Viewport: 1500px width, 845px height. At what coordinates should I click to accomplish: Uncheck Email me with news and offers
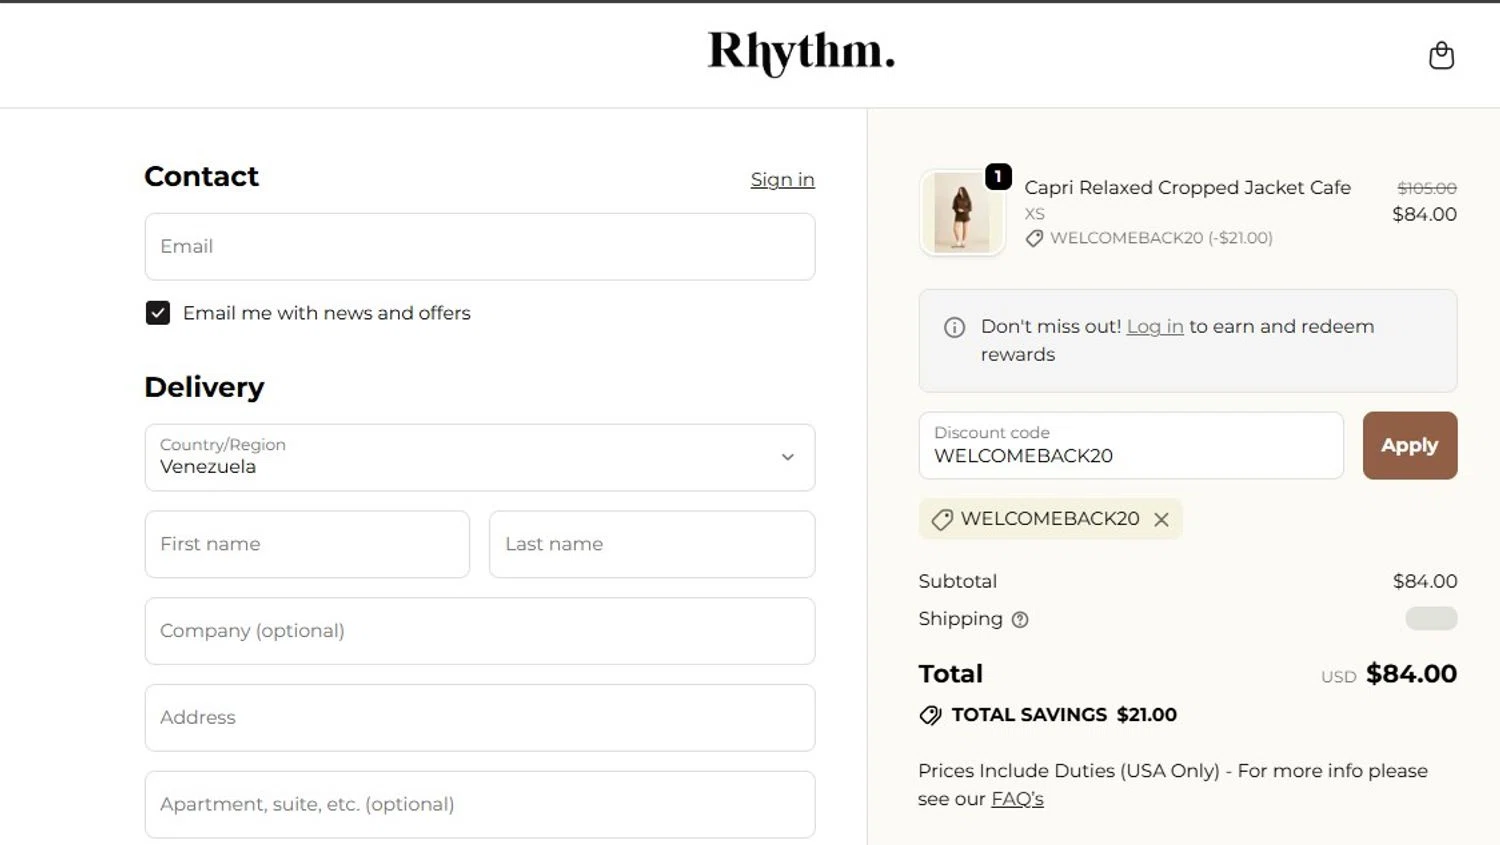point(158,313)
